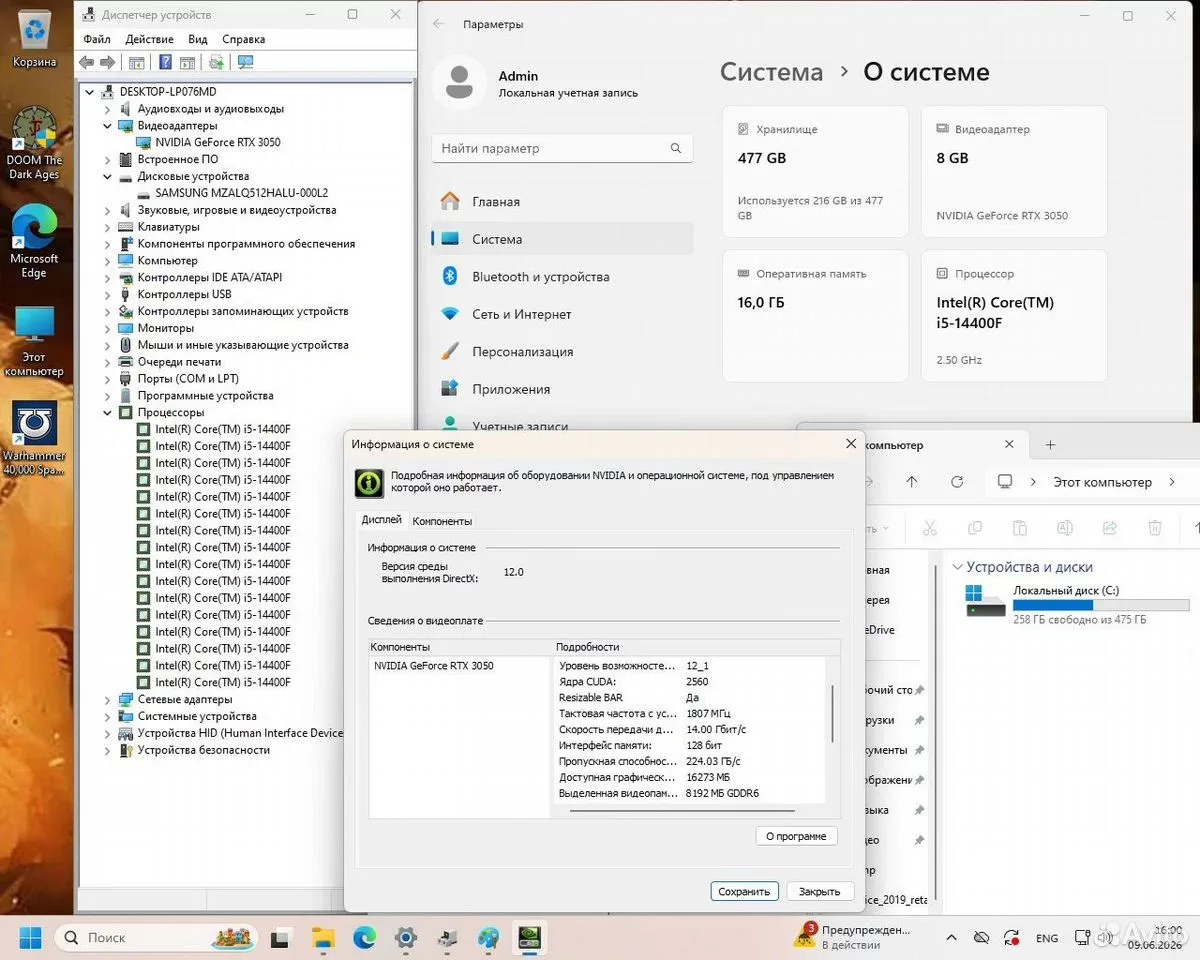Open the NVIDIA Control Panel taskbar icon
The image size is (1200, 960).
[528, 938]
